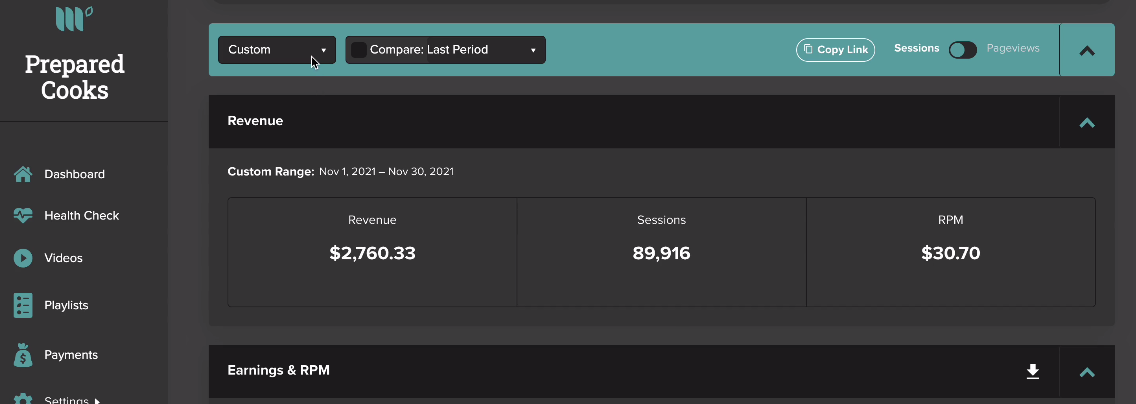The image size is (1136, 404).
Task: Click the Playlists list icon
Action: pos(23,305)
